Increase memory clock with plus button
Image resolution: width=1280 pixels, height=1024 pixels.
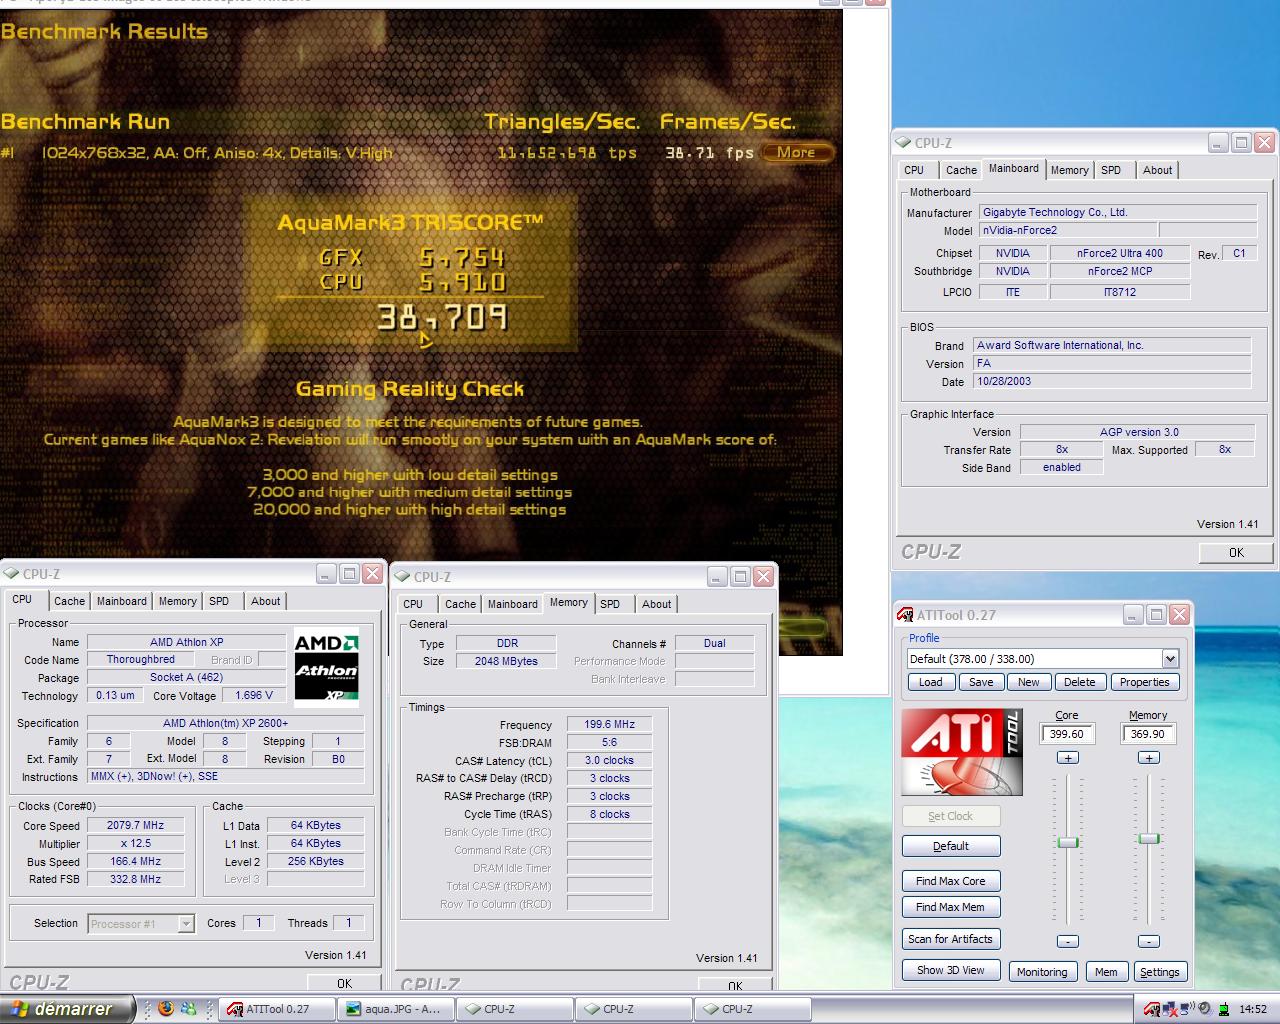pos(1149,758)
